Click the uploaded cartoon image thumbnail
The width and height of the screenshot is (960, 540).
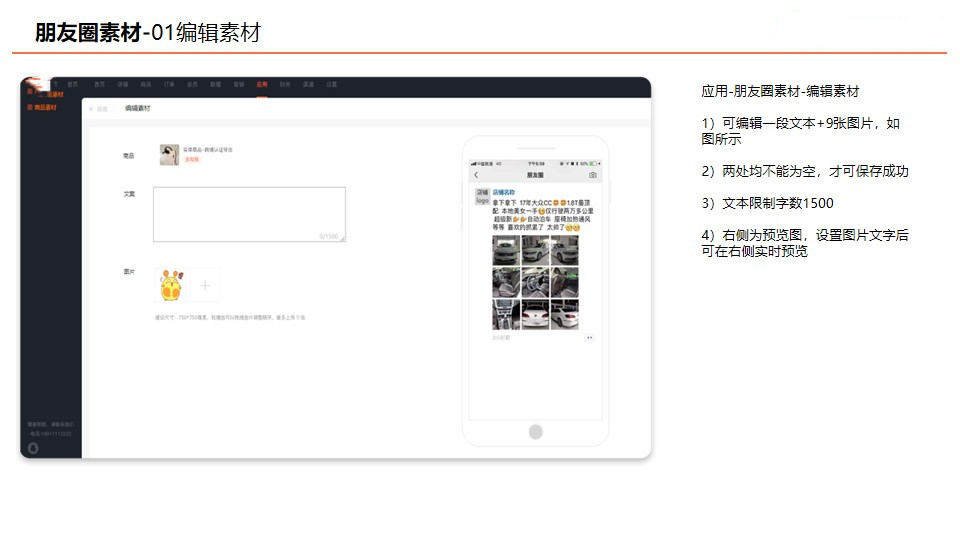pyautogui.click(x=171, y=285)
